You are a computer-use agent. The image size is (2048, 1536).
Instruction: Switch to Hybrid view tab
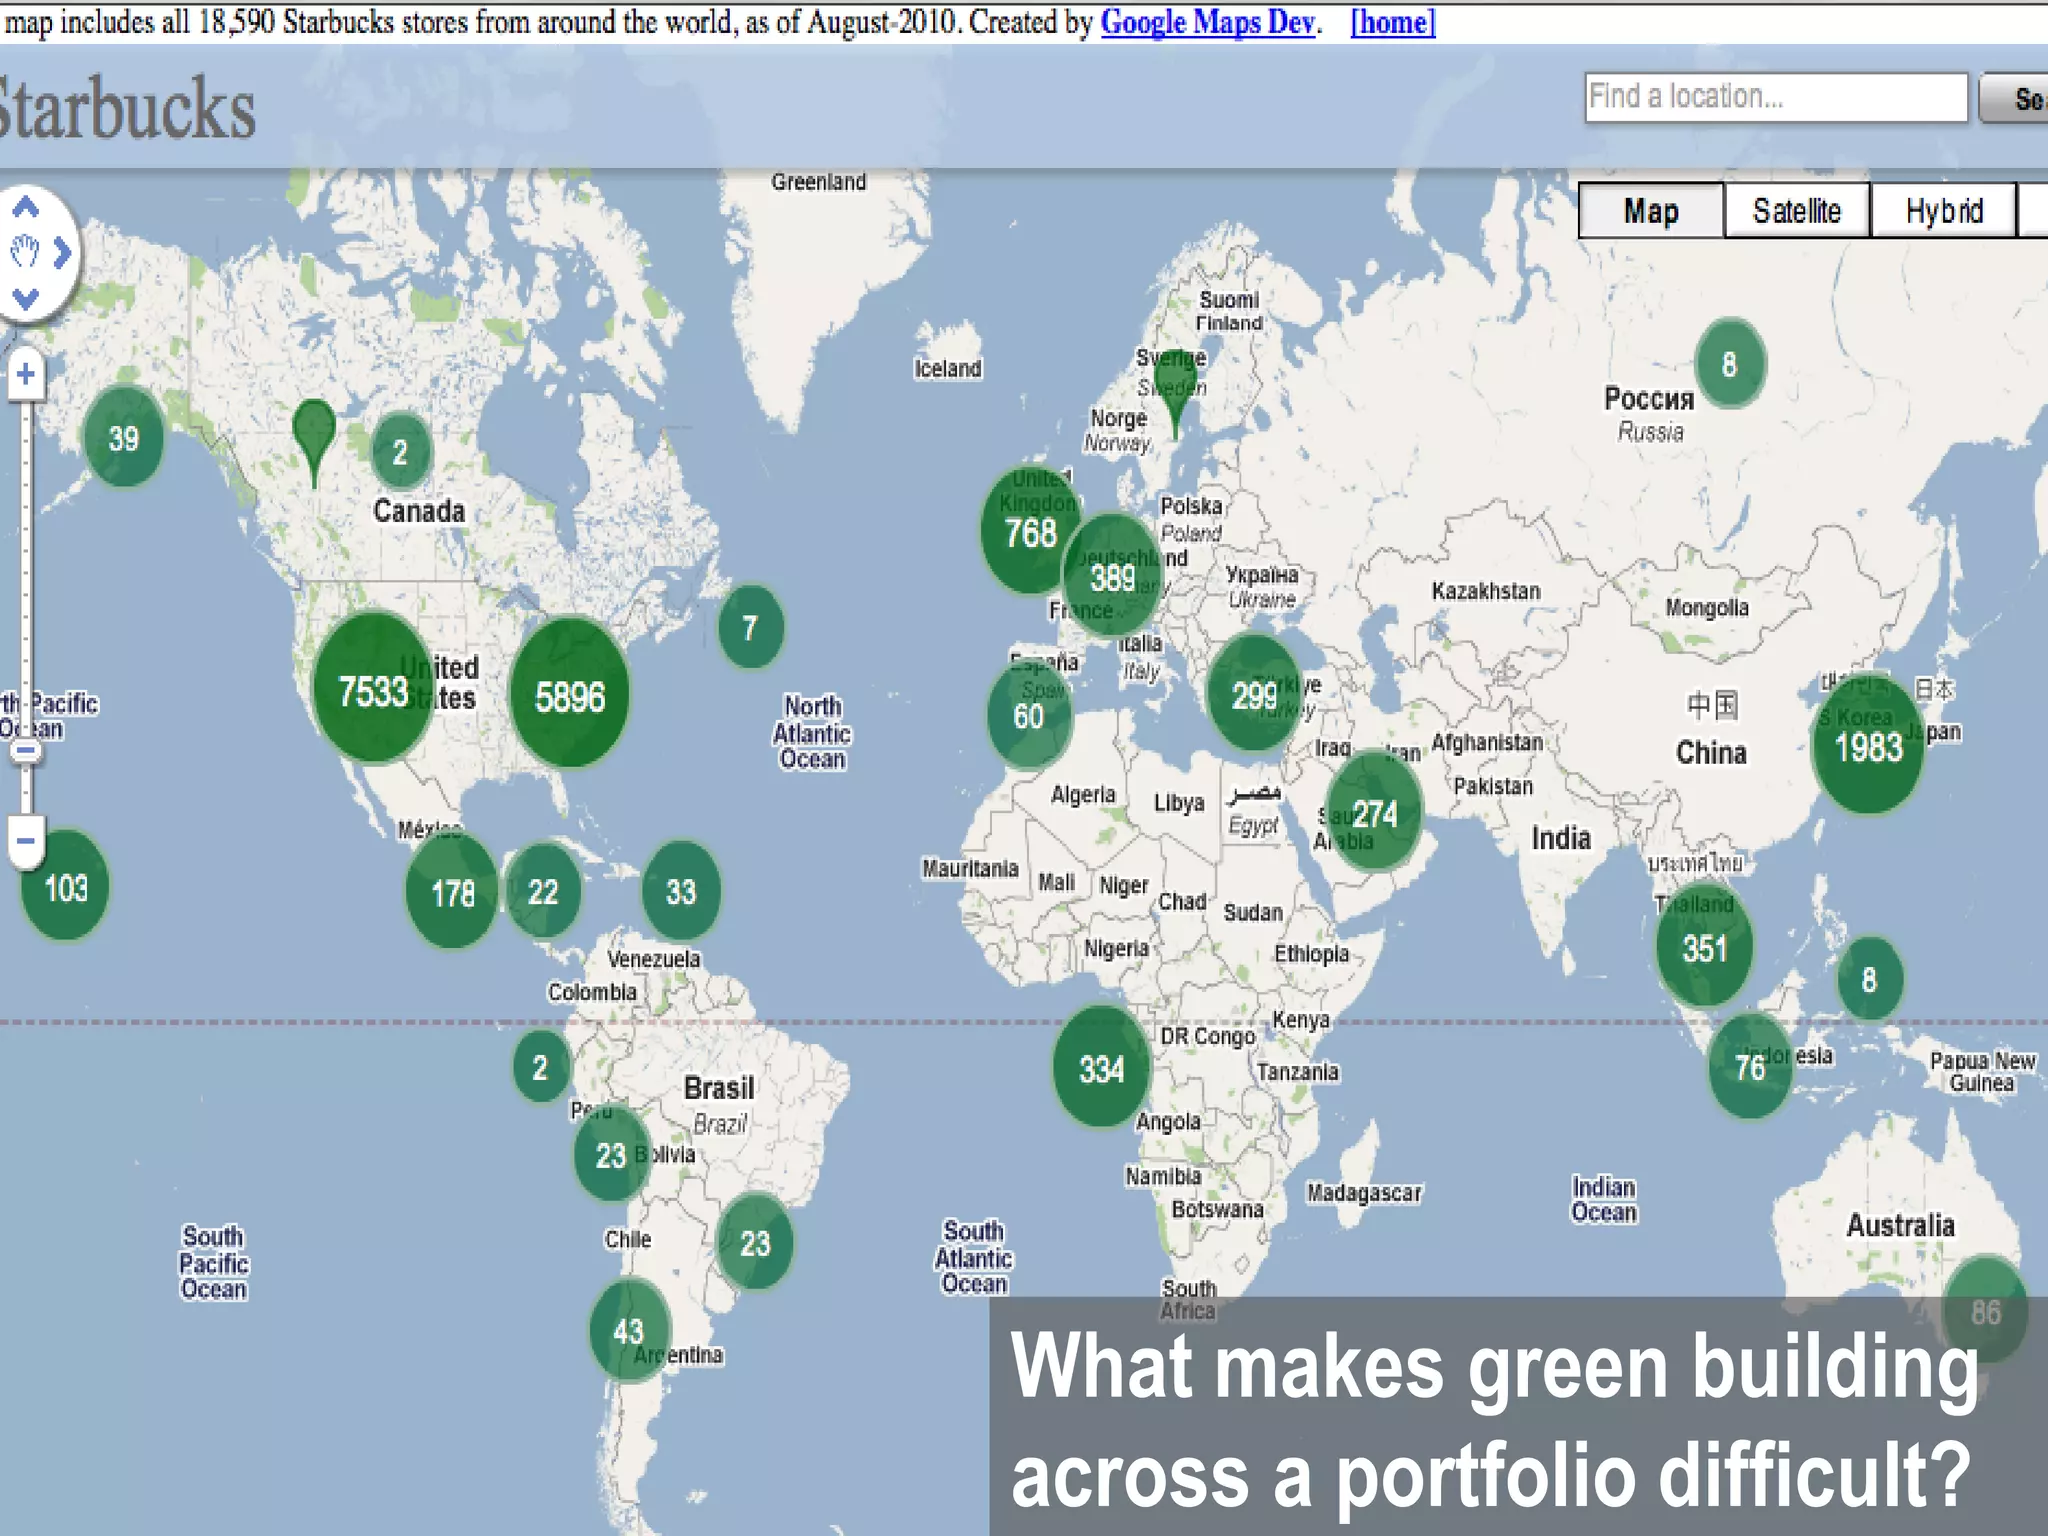pyautogui.click(x=1943, y=211)
